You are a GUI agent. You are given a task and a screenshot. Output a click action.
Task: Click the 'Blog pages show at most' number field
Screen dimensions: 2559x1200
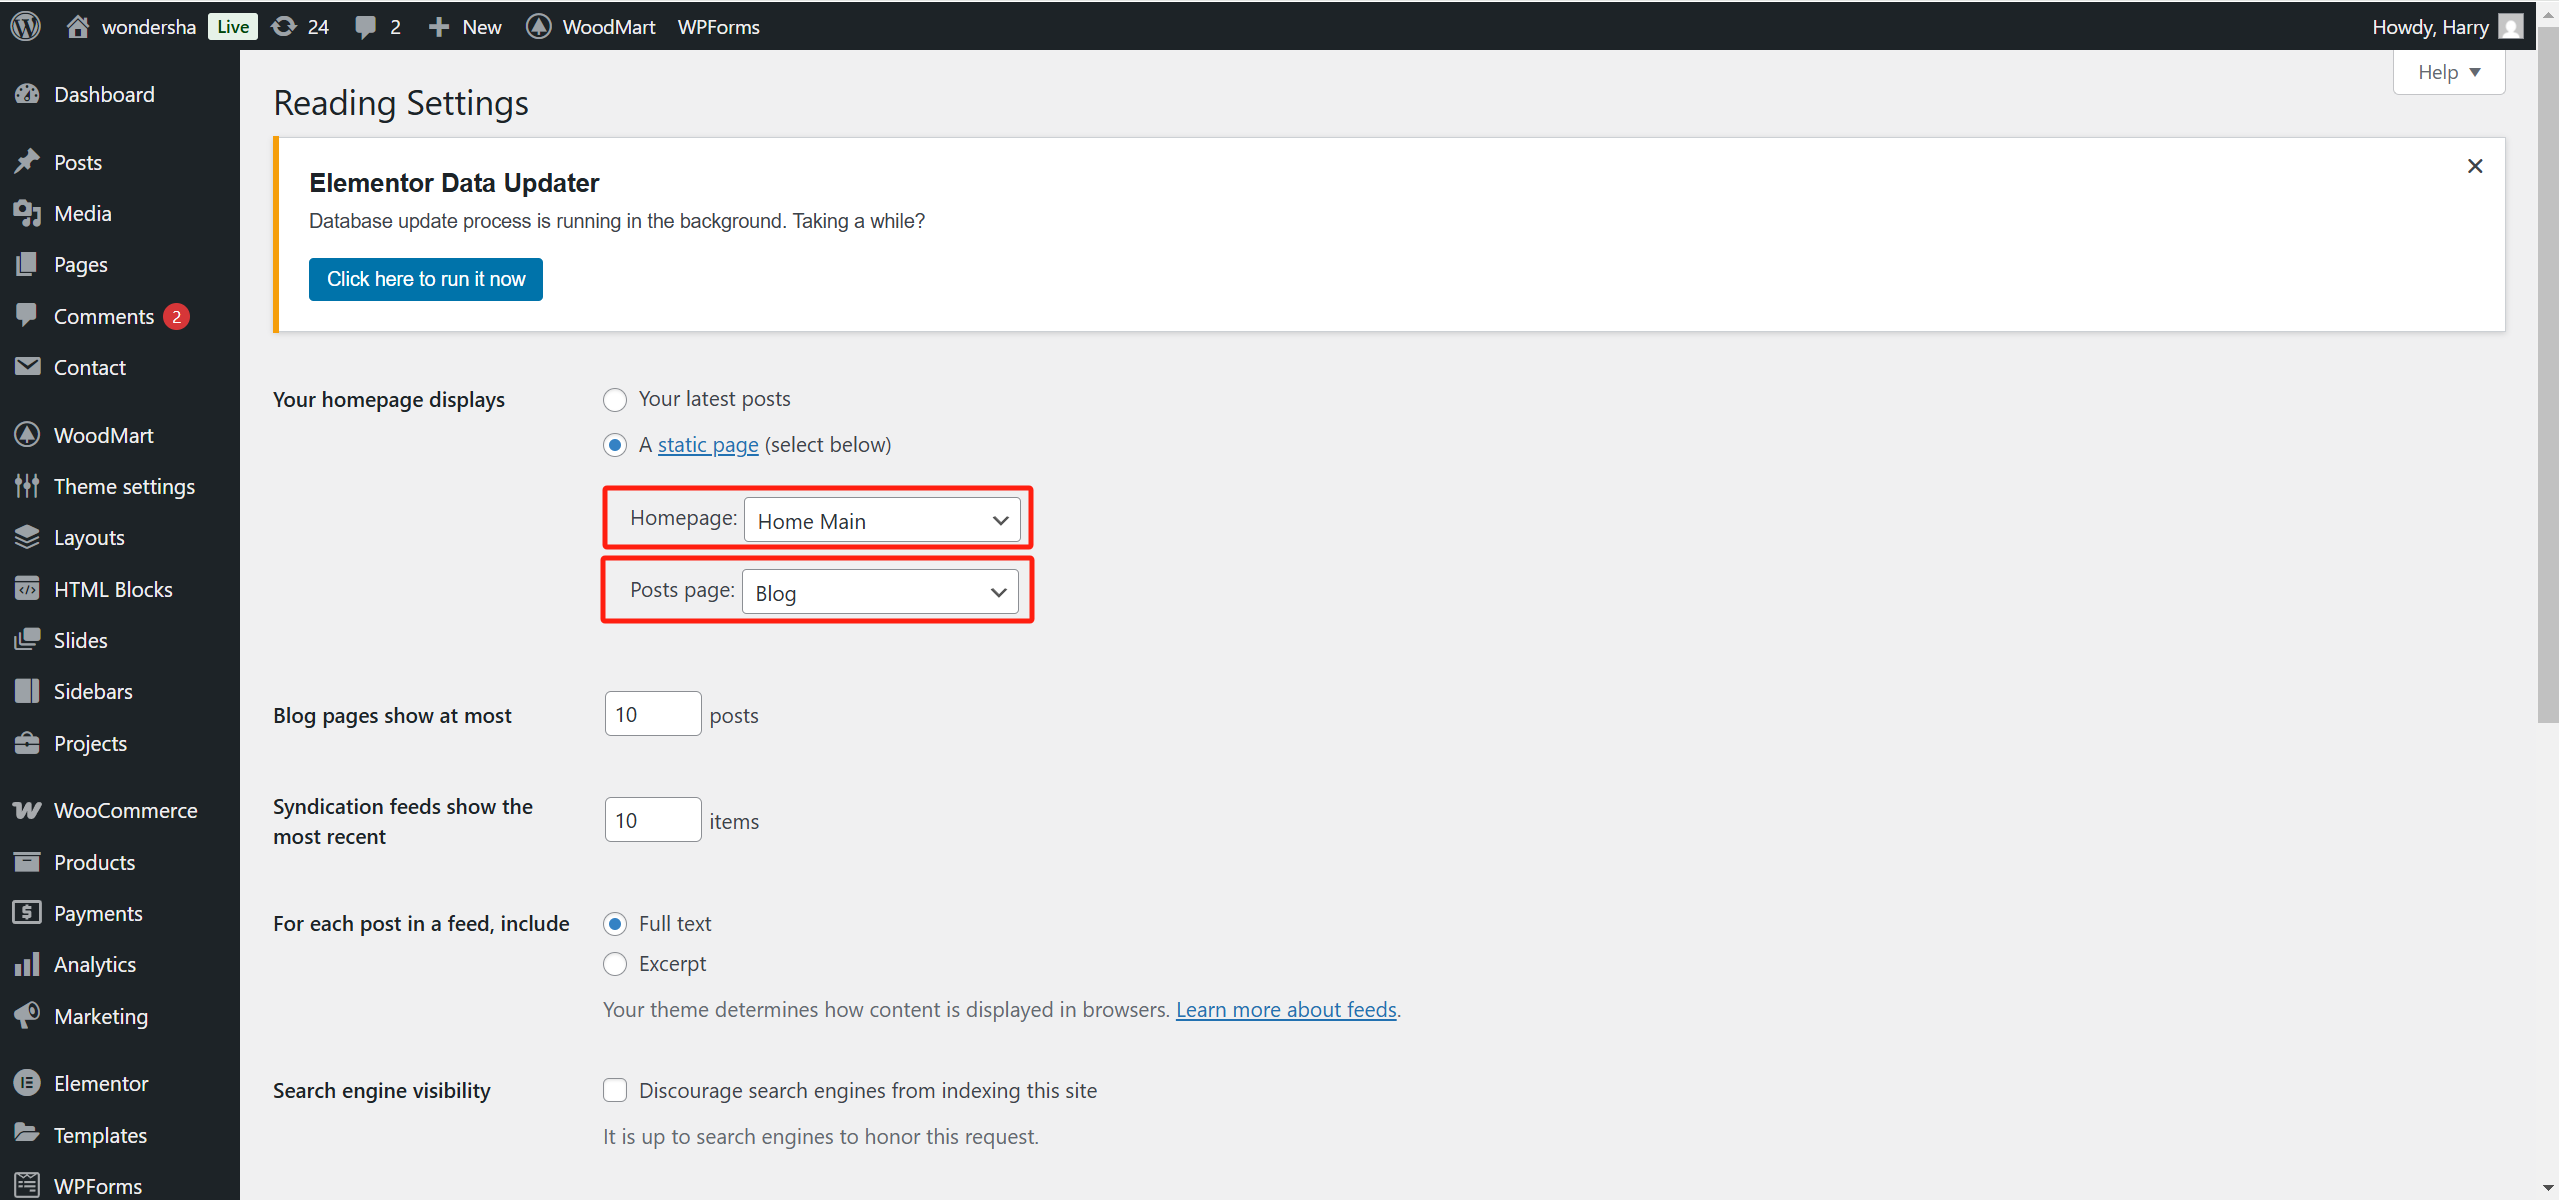[x=652, y=714]
